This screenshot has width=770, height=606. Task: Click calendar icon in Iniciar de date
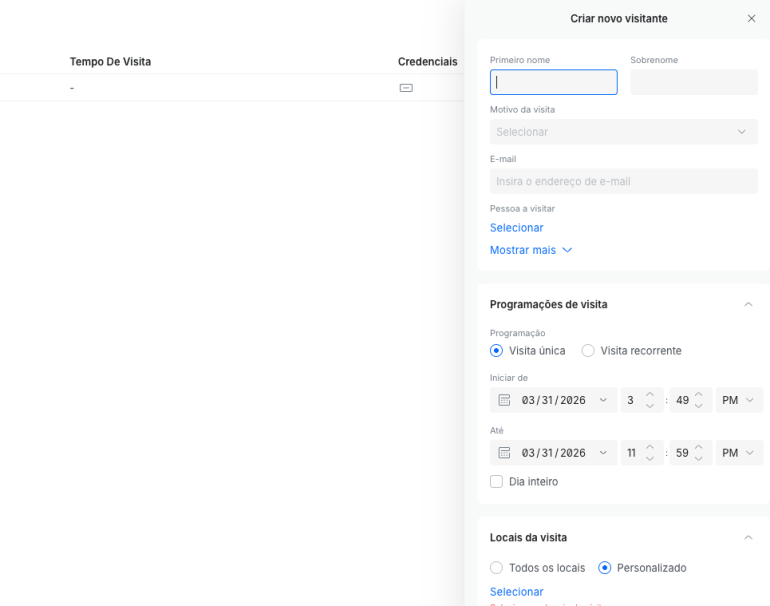(x=504, y=400)
